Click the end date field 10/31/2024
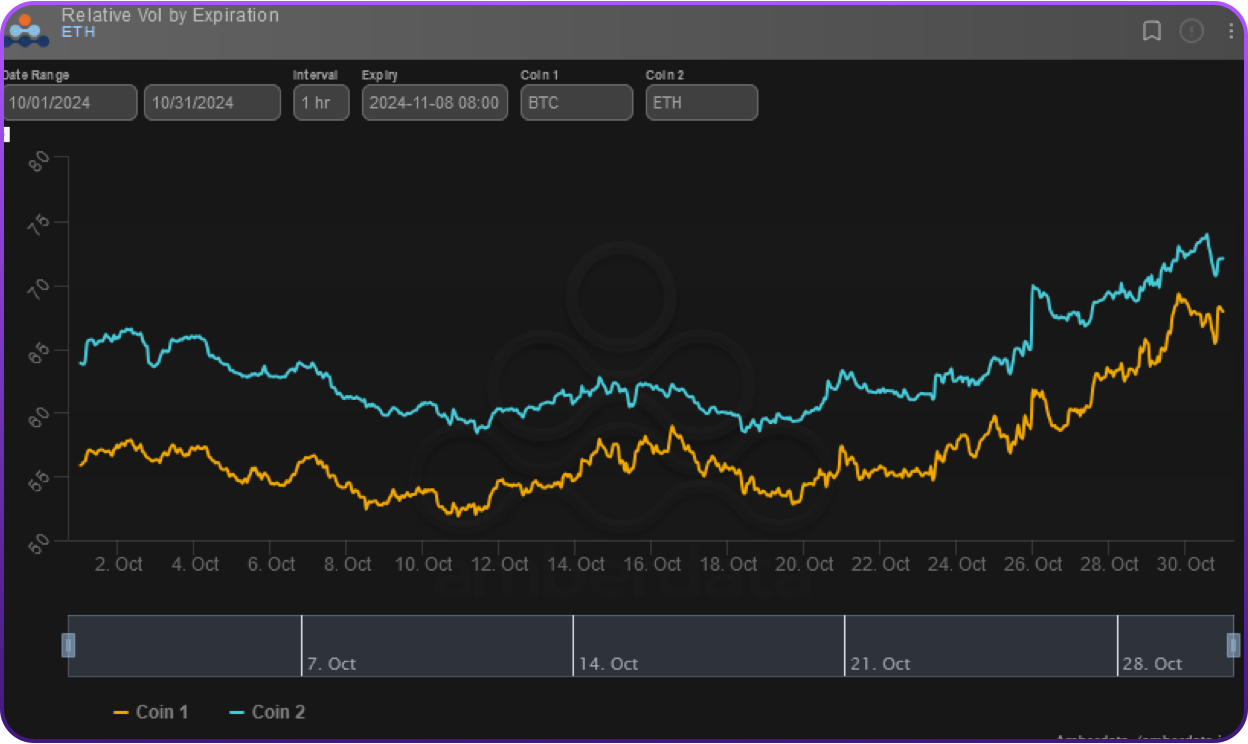Screen dimensions: 1248x744 212,103
